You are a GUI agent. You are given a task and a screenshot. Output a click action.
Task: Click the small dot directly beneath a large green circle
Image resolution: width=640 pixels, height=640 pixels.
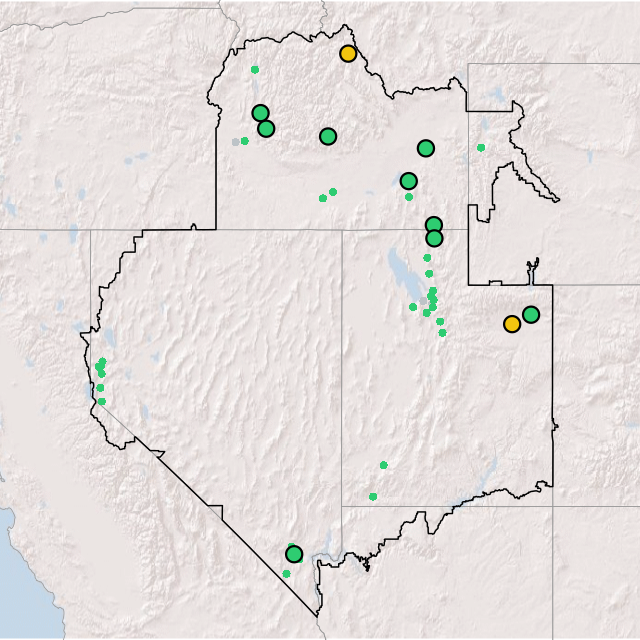point(409,197)
